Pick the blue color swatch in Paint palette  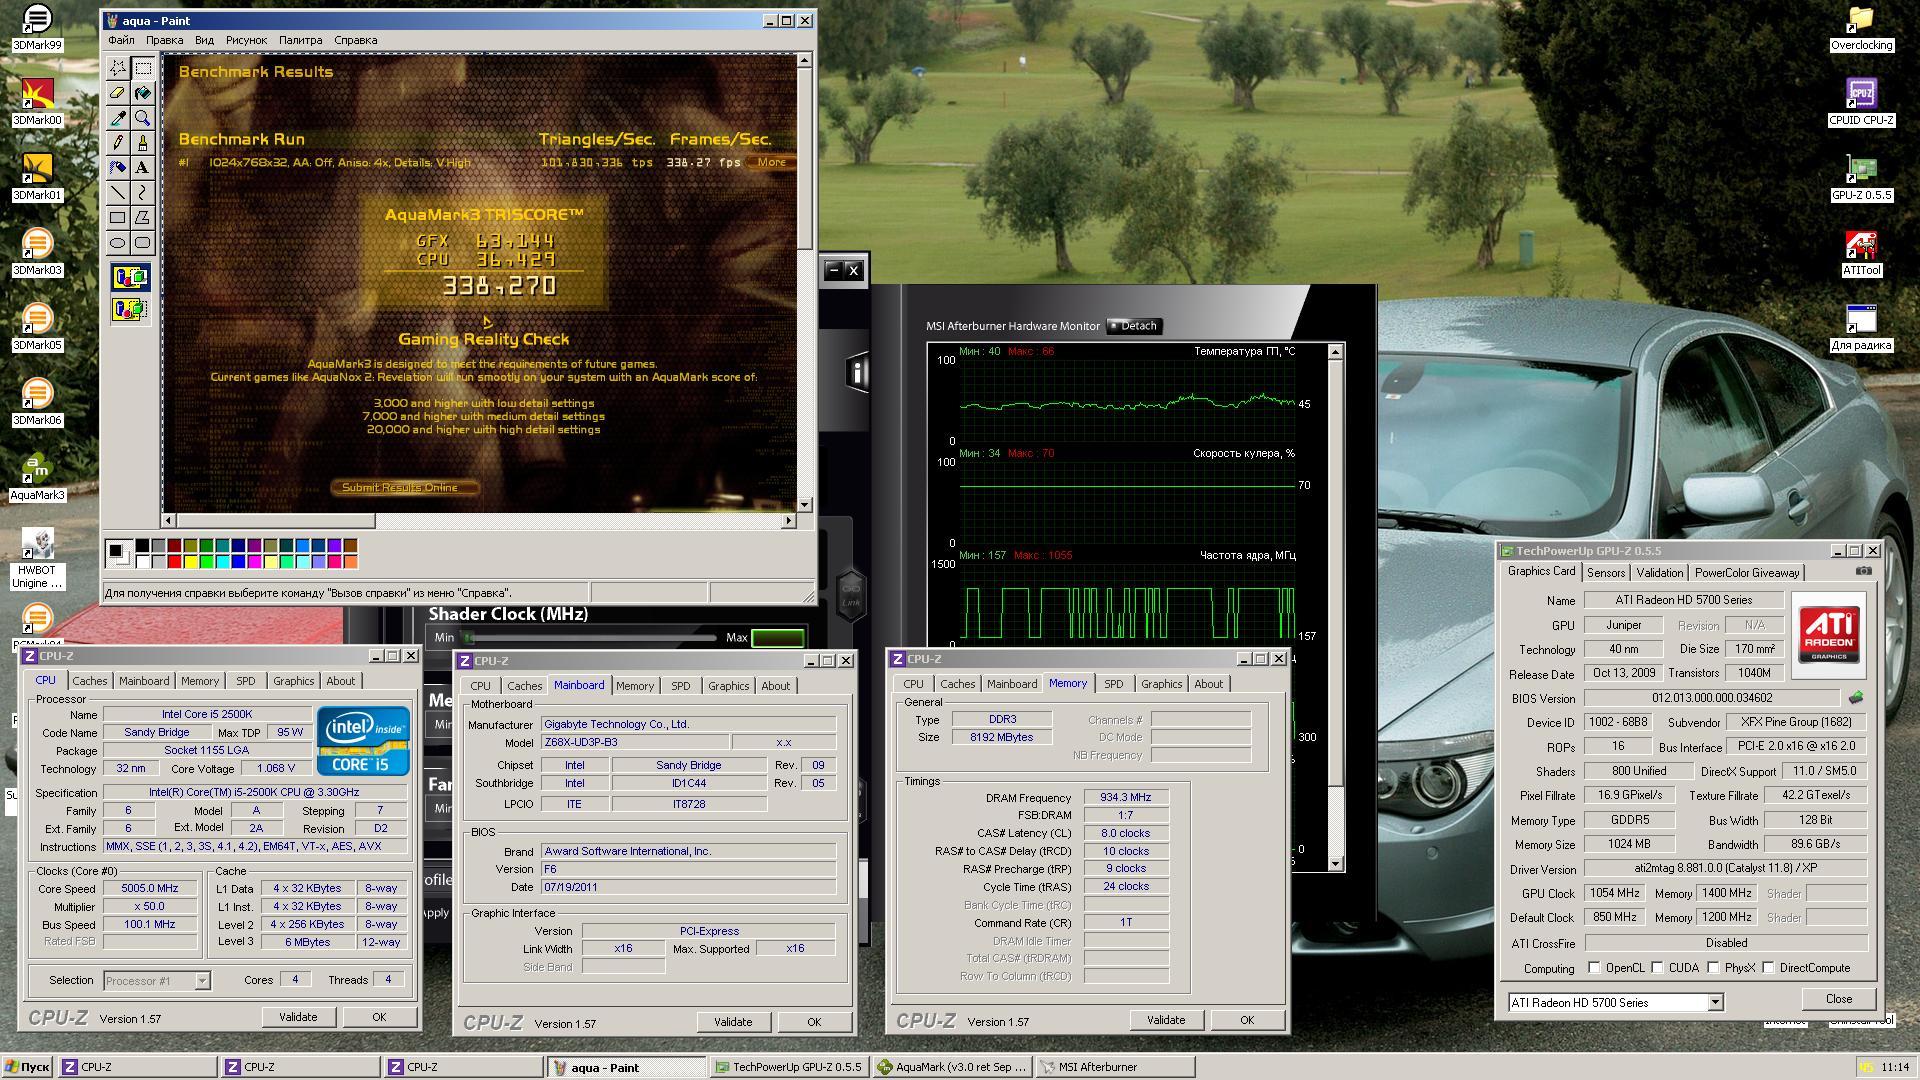coord(238,561)
